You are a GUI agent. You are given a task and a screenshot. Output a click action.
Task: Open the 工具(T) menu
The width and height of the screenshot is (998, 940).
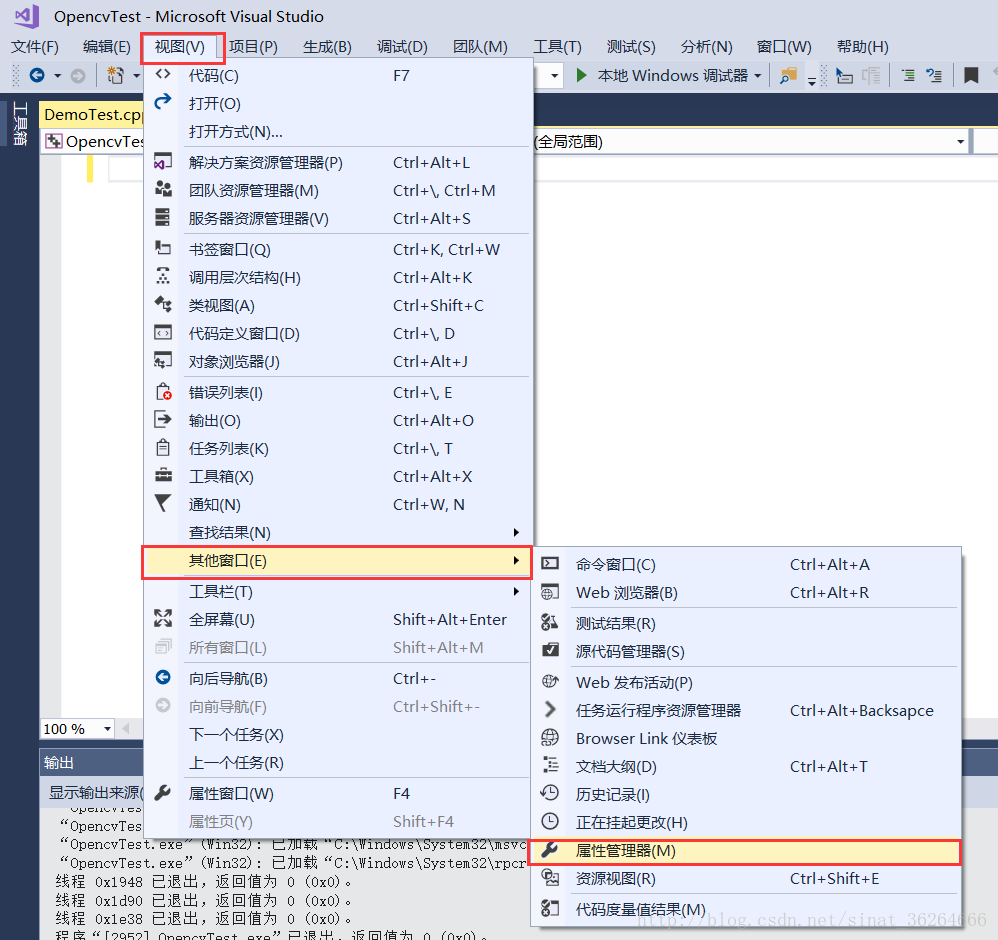tap(557, 46)
